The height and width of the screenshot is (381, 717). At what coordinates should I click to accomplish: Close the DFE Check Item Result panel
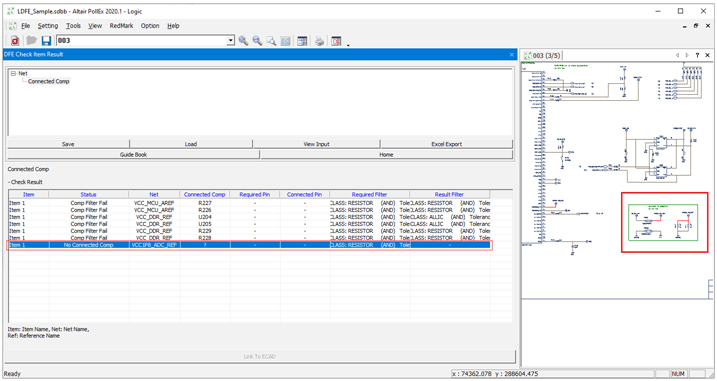coord(512,54)
